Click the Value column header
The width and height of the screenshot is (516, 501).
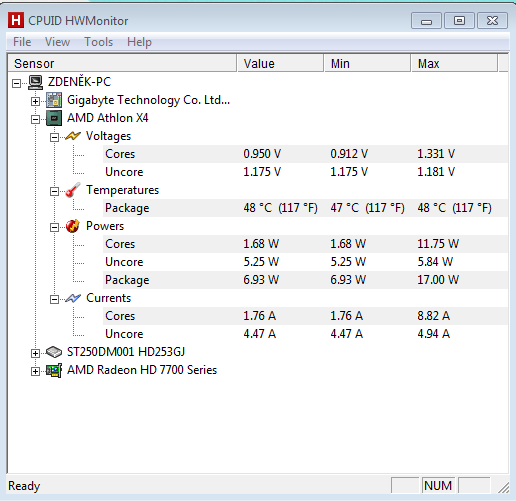[280, 63]
